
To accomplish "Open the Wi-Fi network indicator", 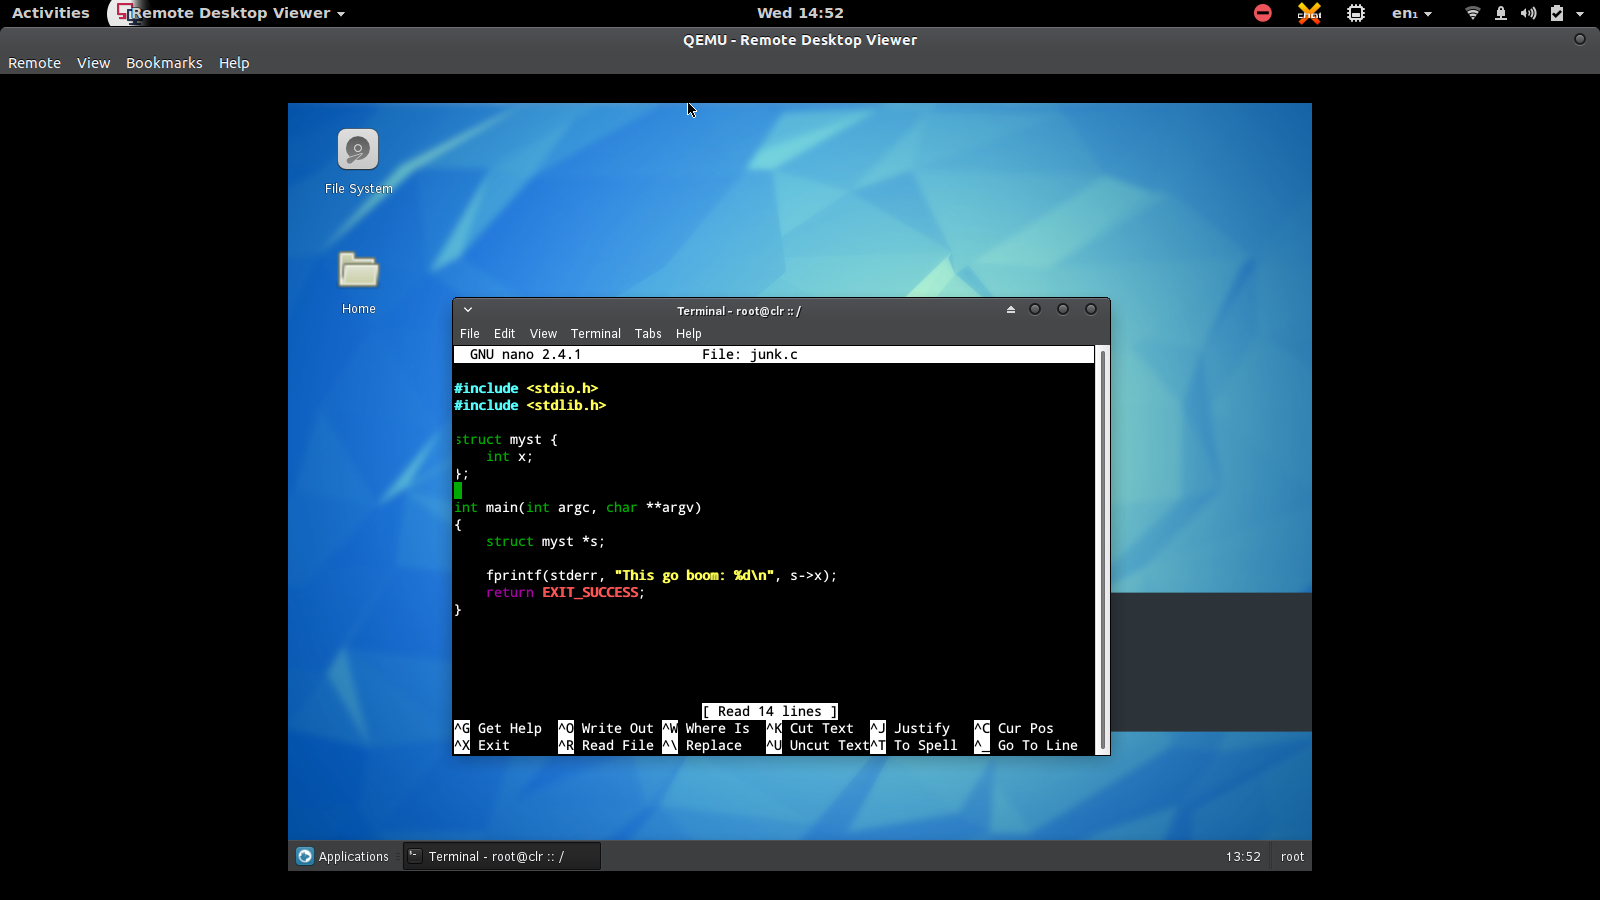I will (x=1472, y=13).
